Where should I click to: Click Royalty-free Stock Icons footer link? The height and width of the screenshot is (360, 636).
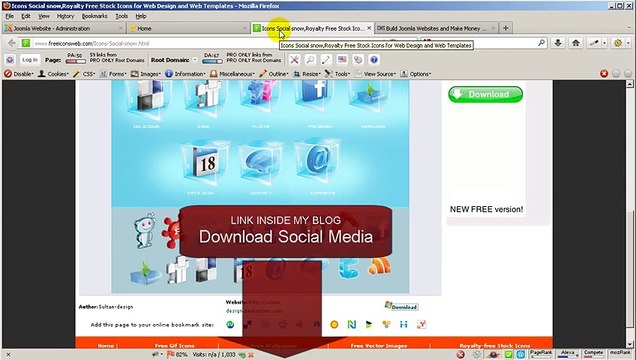494,345
